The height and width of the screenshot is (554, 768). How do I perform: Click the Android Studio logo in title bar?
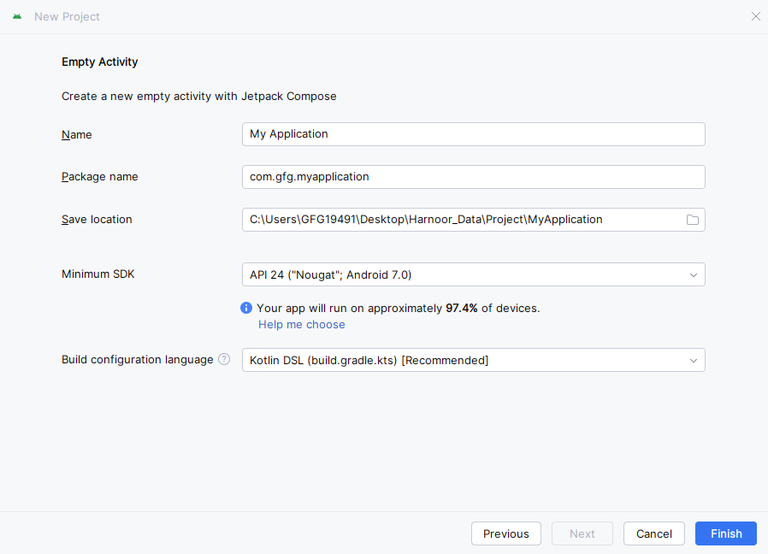[17, 17]
